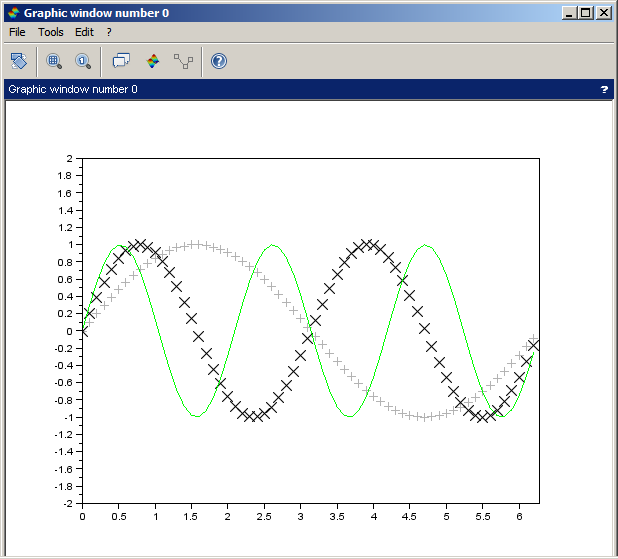
Task: Click the polyline node editing icon
Action: pyautogui.click(x=183, y=61)
